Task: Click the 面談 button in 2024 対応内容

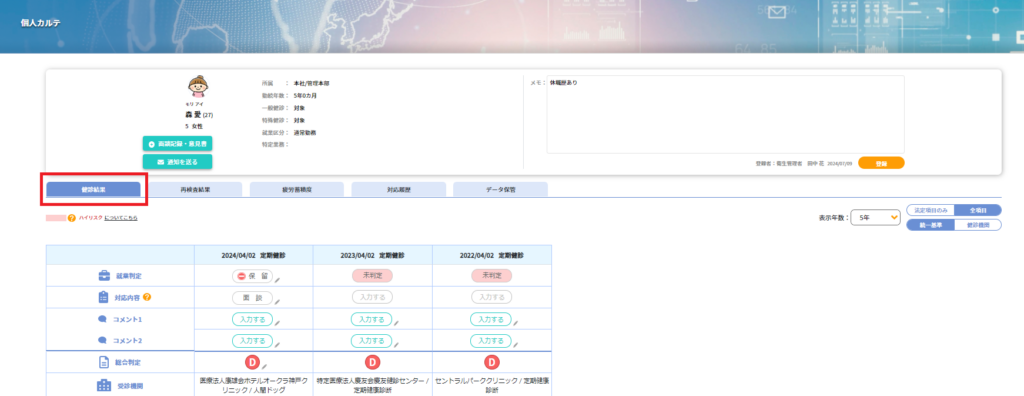Action: (x=253, y=297)
